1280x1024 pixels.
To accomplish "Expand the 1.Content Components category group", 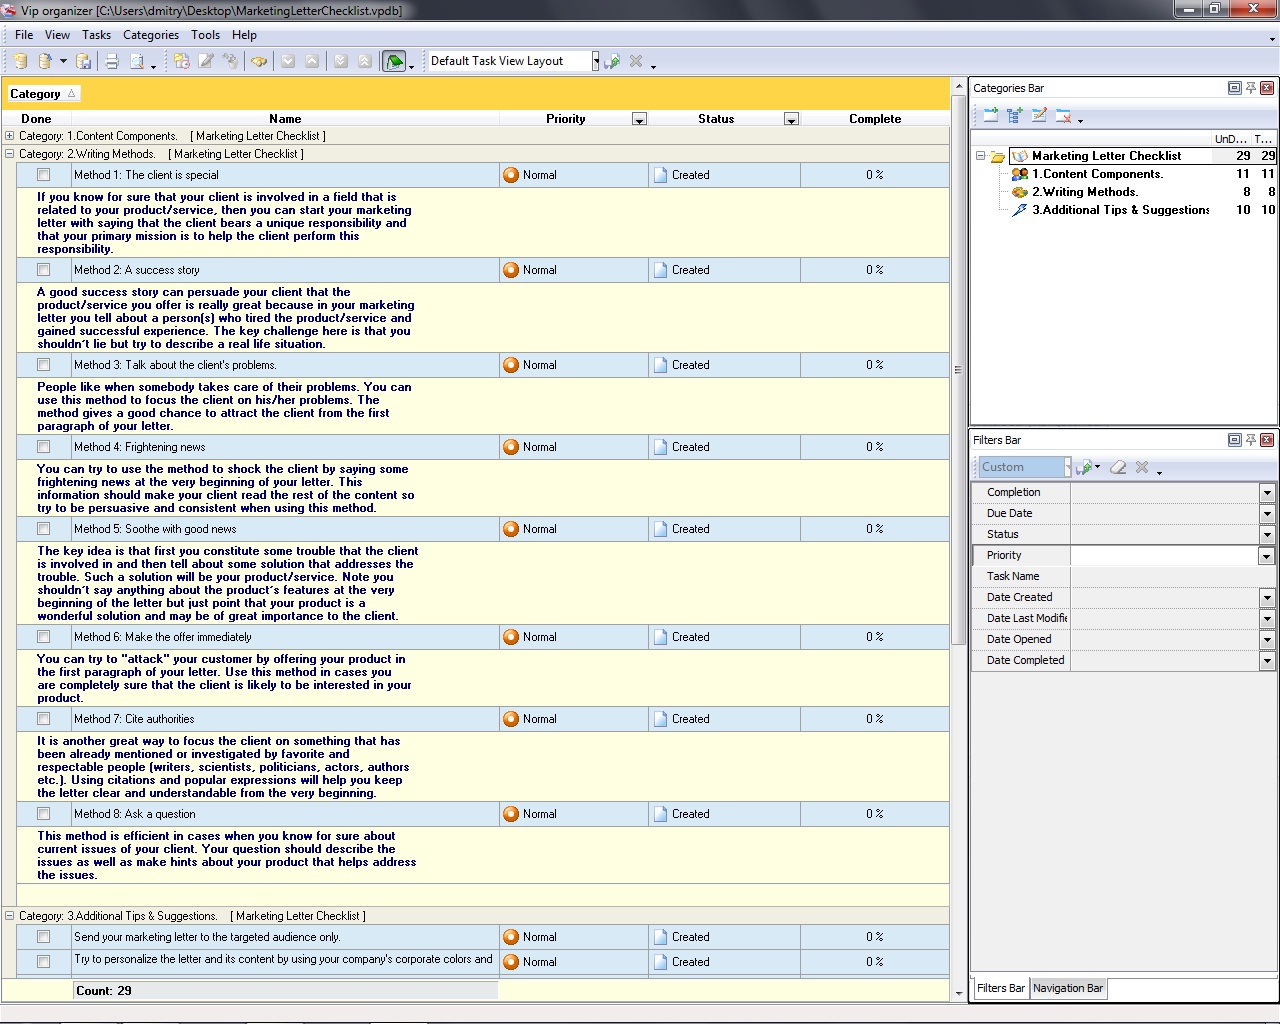I will [x=10, y=136].
